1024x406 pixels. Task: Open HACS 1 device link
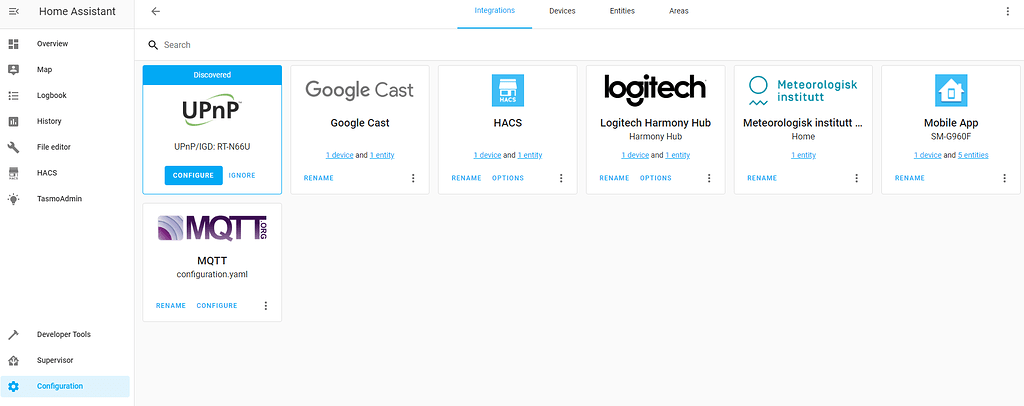pos(487,155)
